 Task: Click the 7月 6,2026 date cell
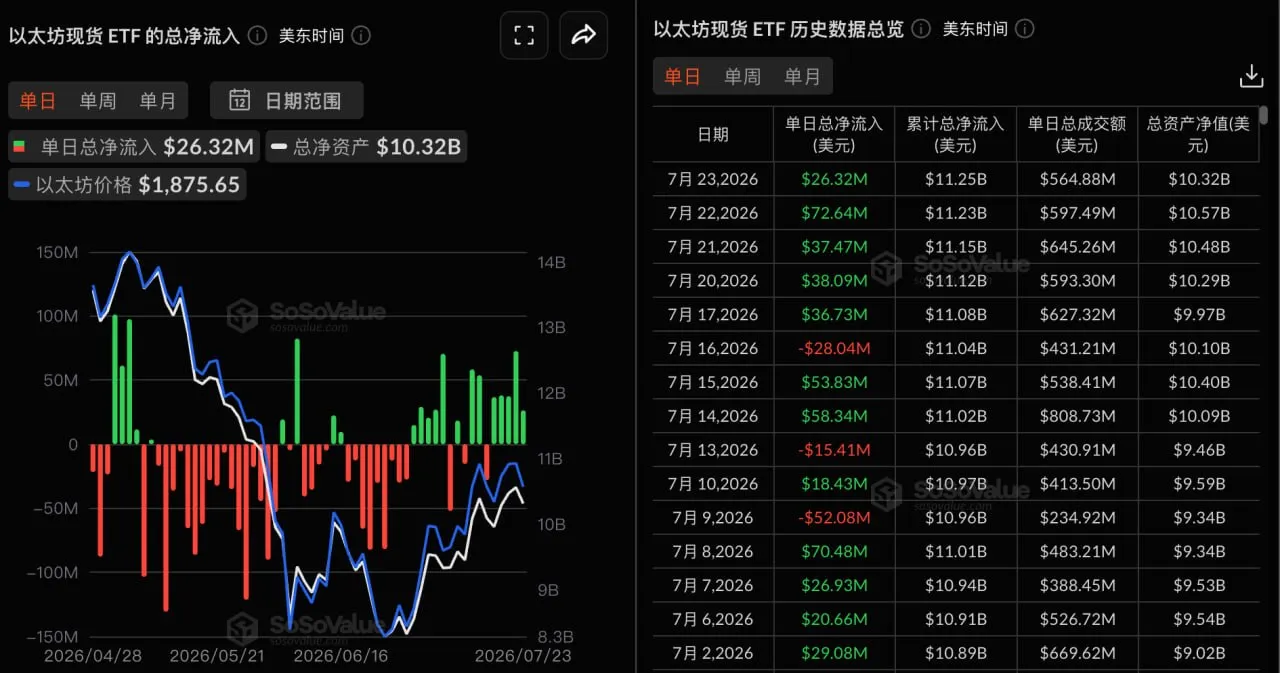point(713,619)
